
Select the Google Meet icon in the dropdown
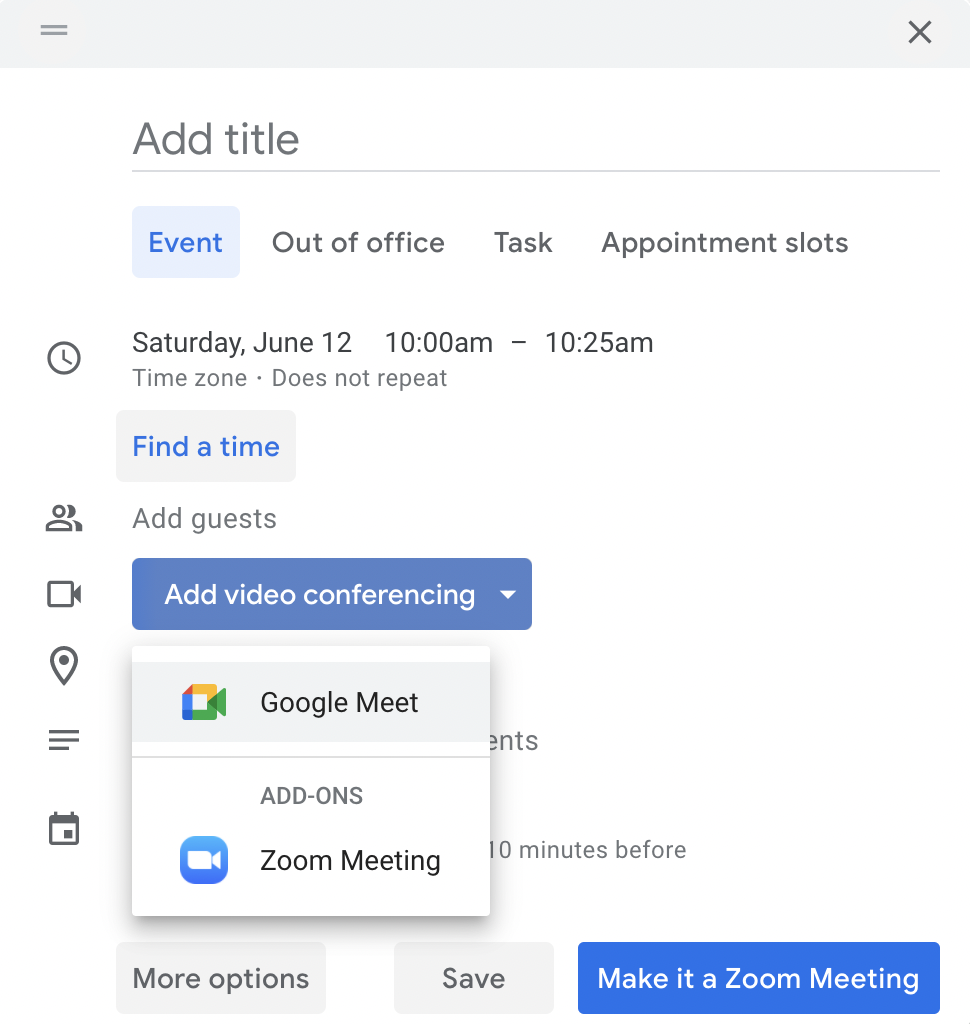(203, 702)
